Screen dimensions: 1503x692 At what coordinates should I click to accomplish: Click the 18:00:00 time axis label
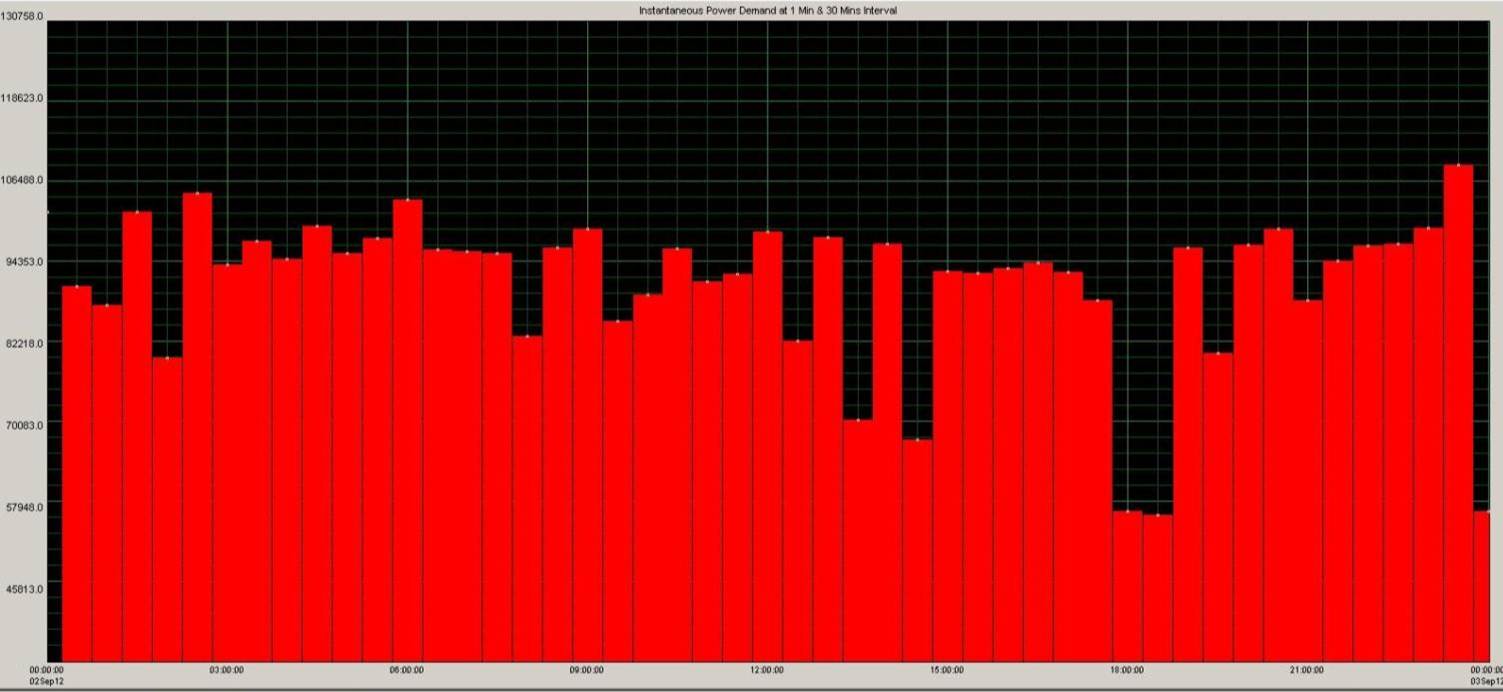pyautogui.click(x=1127, y=670)
